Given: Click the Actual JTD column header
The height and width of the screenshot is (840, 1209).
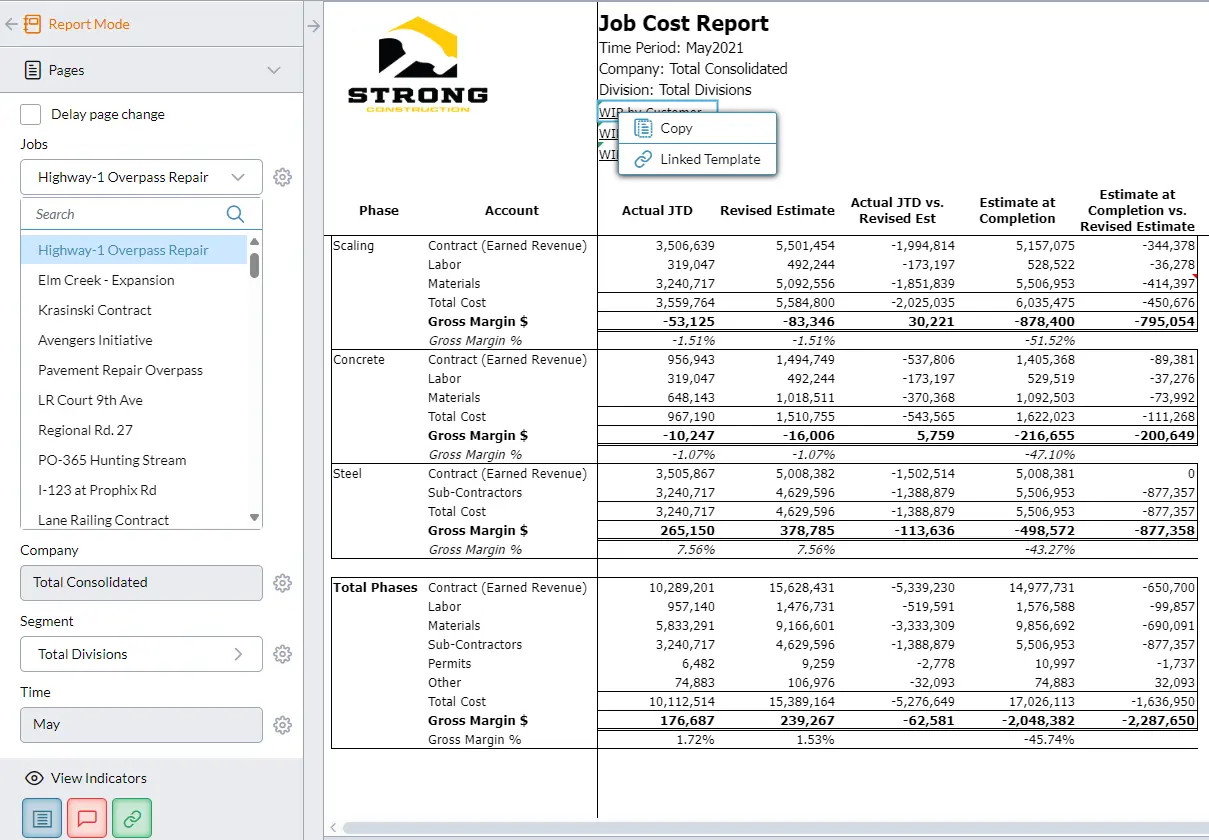Looking at the screenshot, I should (x=657, y=210).
